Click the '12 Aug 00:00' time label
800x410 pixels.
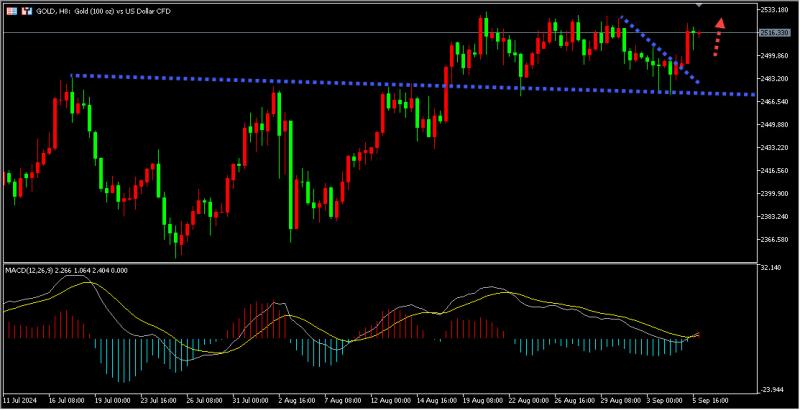coord(390,400)
